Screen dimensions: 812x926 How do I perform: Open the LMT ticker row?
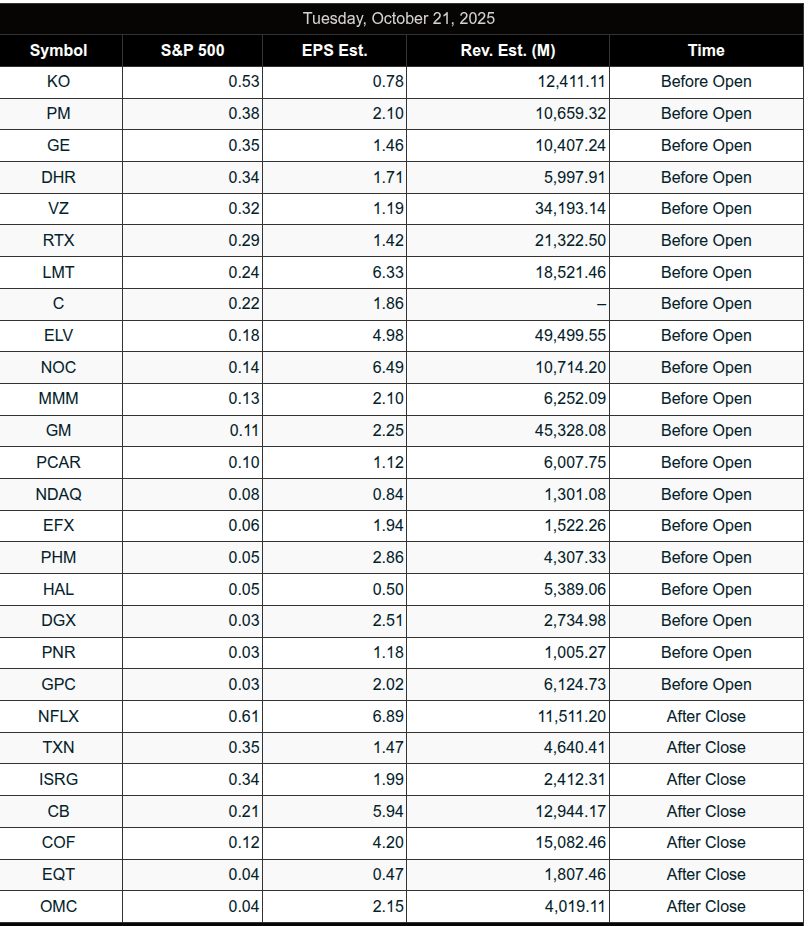coord(59,272)
